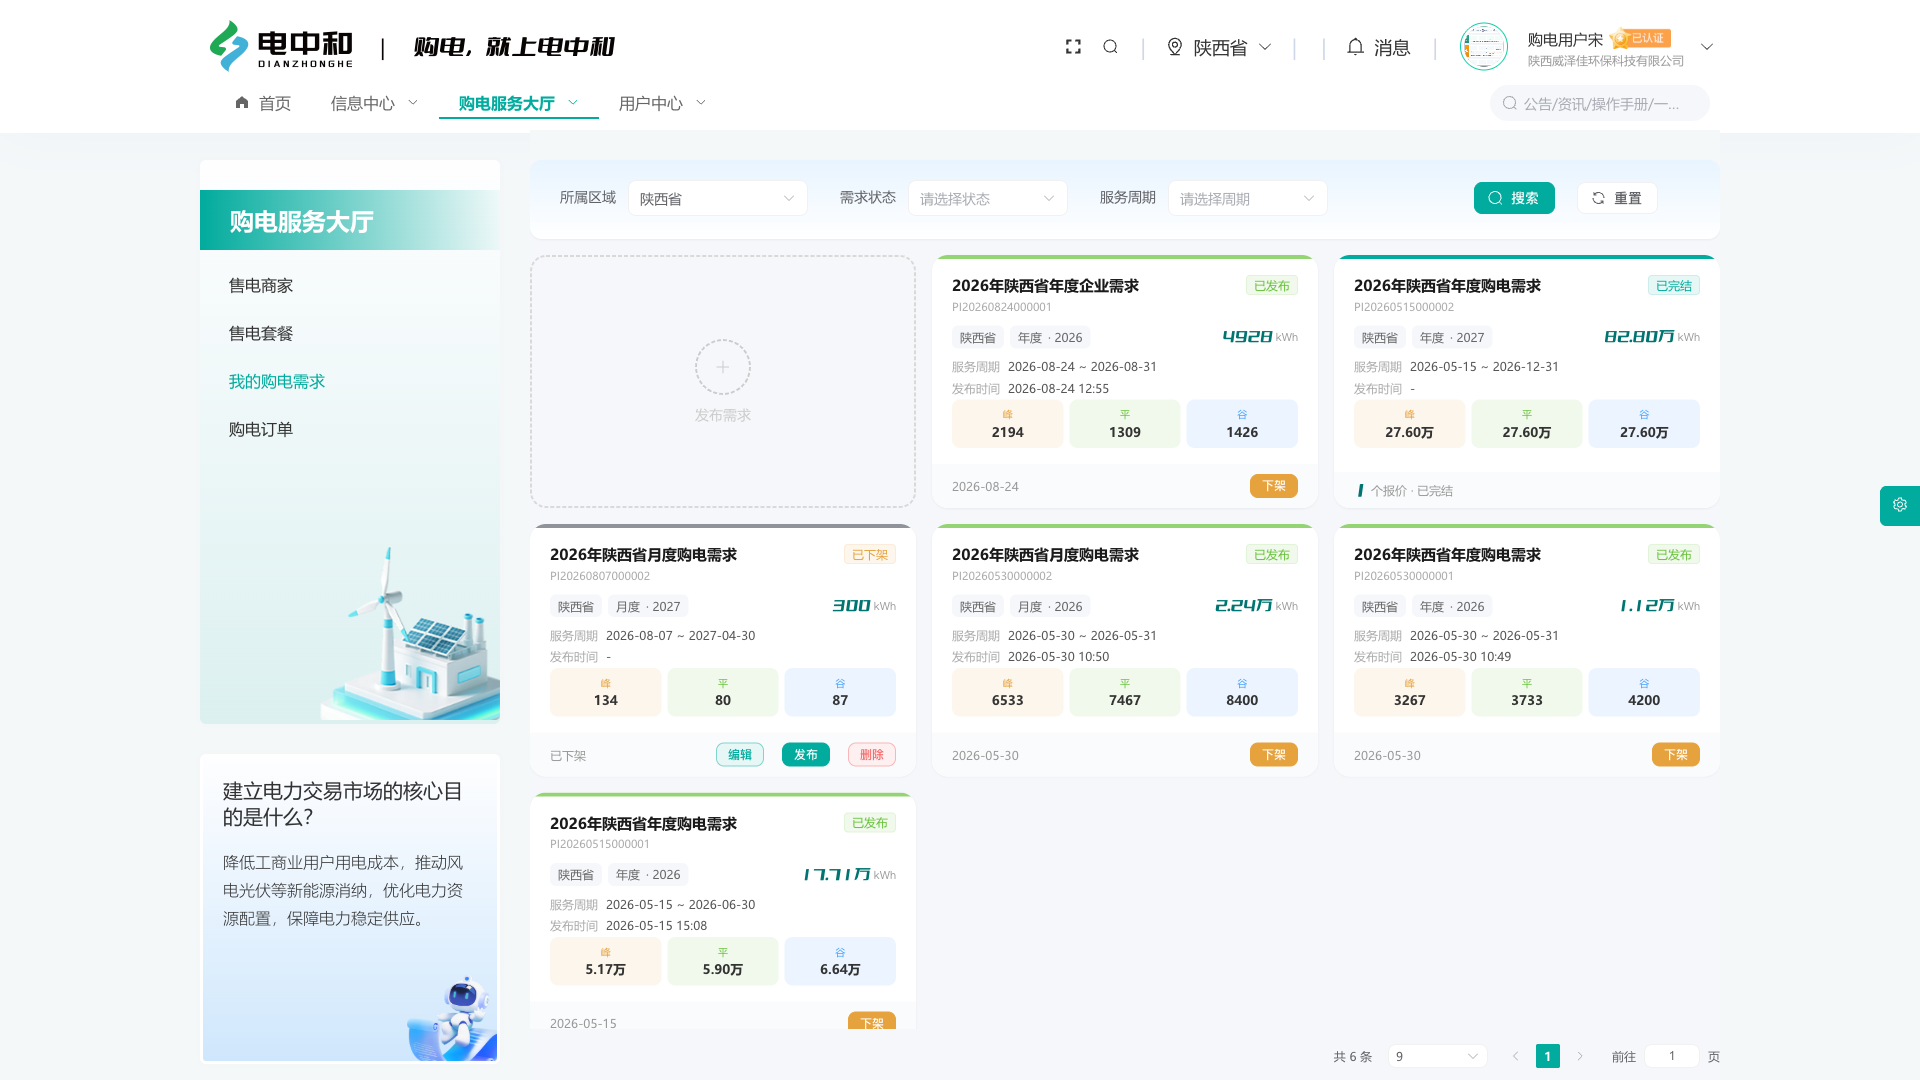Screen dimensions: 1920x1080
Task: Go to 首页 nav item
Action: pos(263,103)
